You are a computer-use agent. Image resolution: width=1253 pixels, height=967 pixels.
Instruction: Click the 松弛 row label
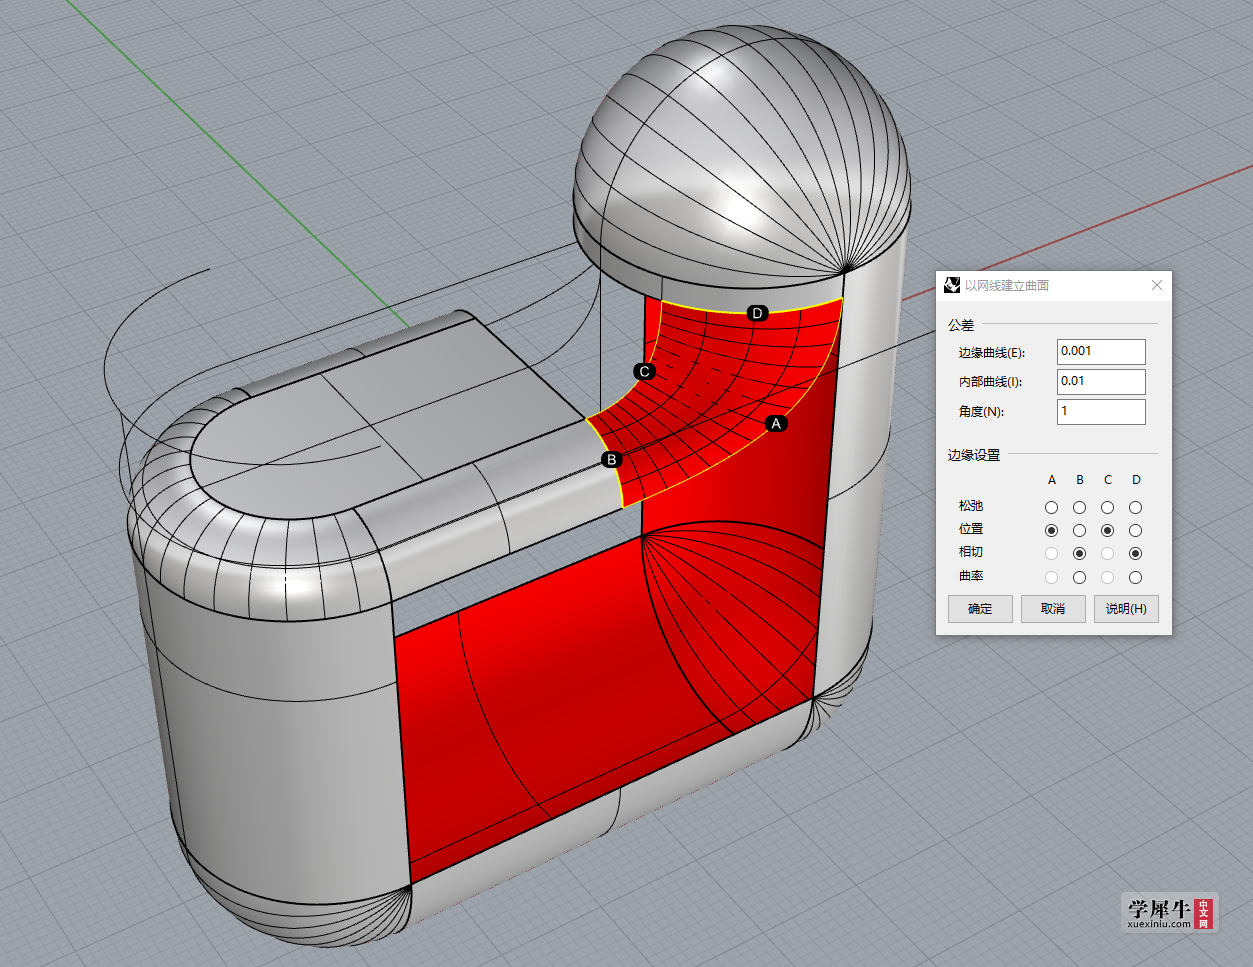click(x=971, y=506)
